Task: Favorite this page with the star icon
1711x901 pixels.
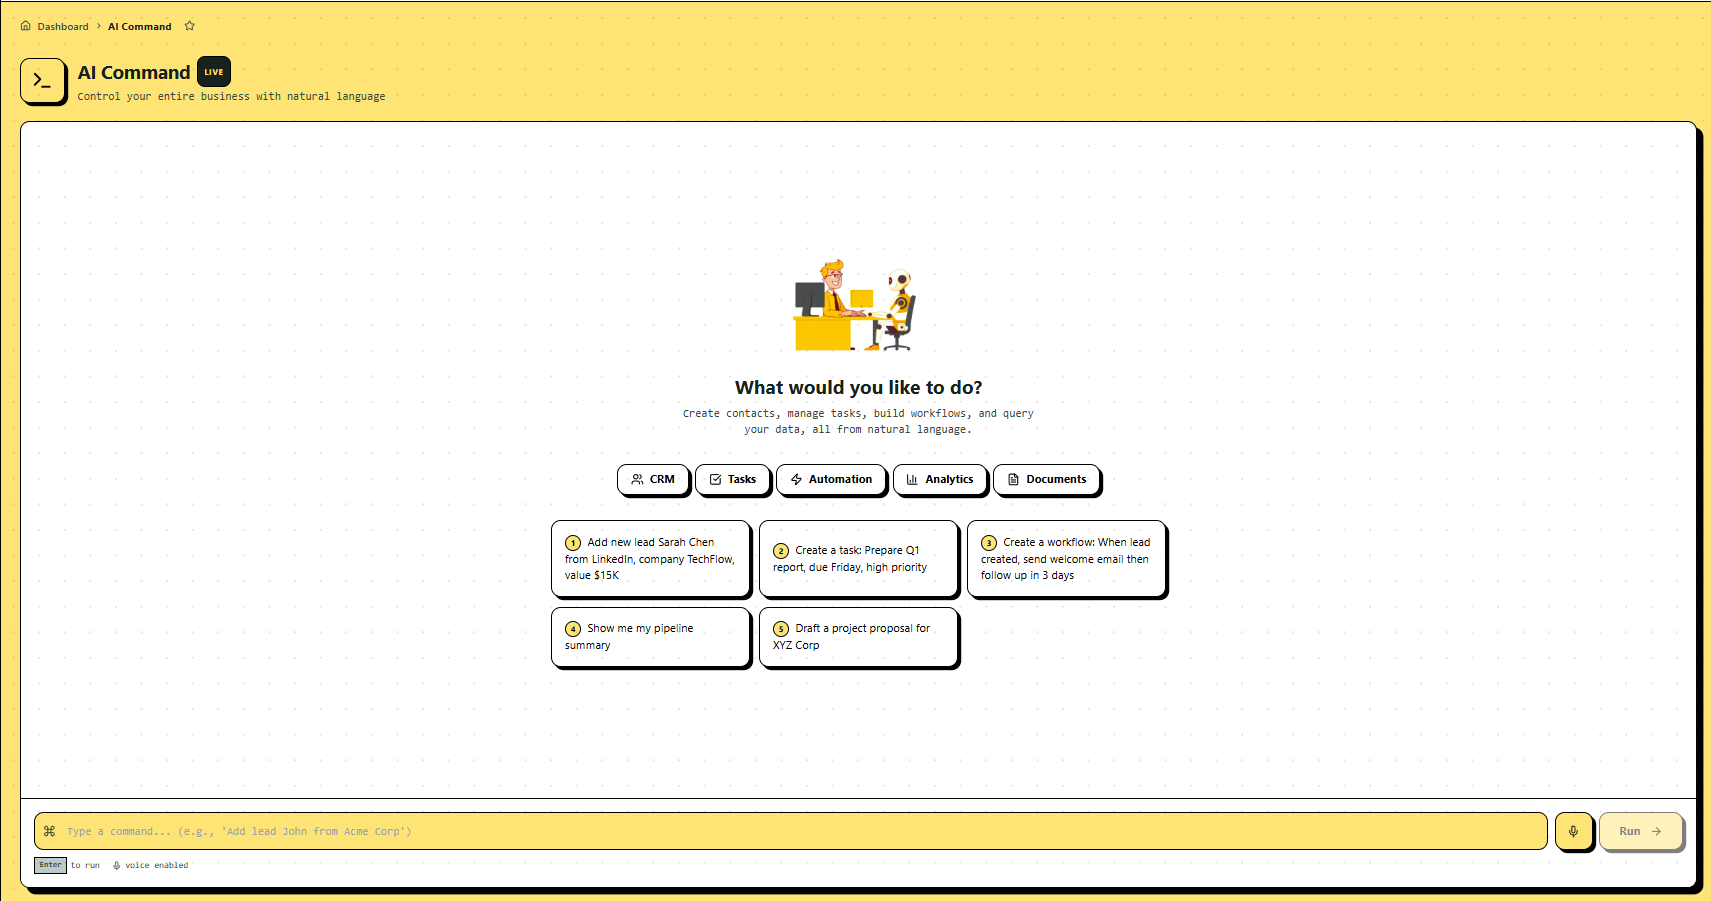Action: click(x=190, y=26)
